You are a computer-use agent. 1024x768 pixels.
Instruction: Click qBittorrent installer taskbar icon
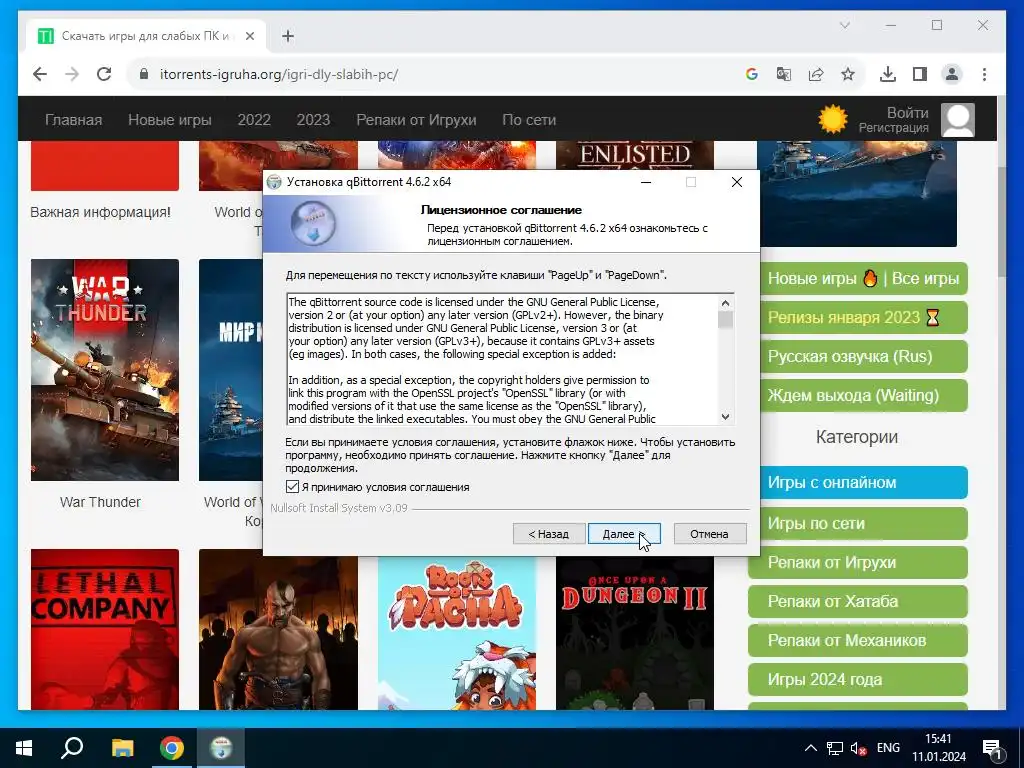(x=221, y=748)
